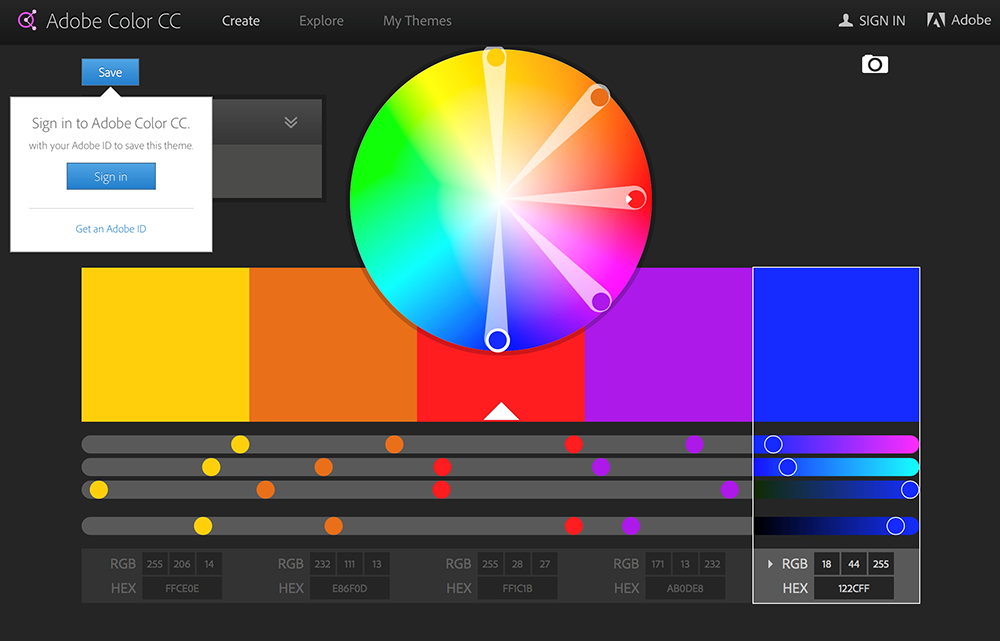Open the My Themes tab
Screen dimensions: 1000x641
tap(417, 21)
